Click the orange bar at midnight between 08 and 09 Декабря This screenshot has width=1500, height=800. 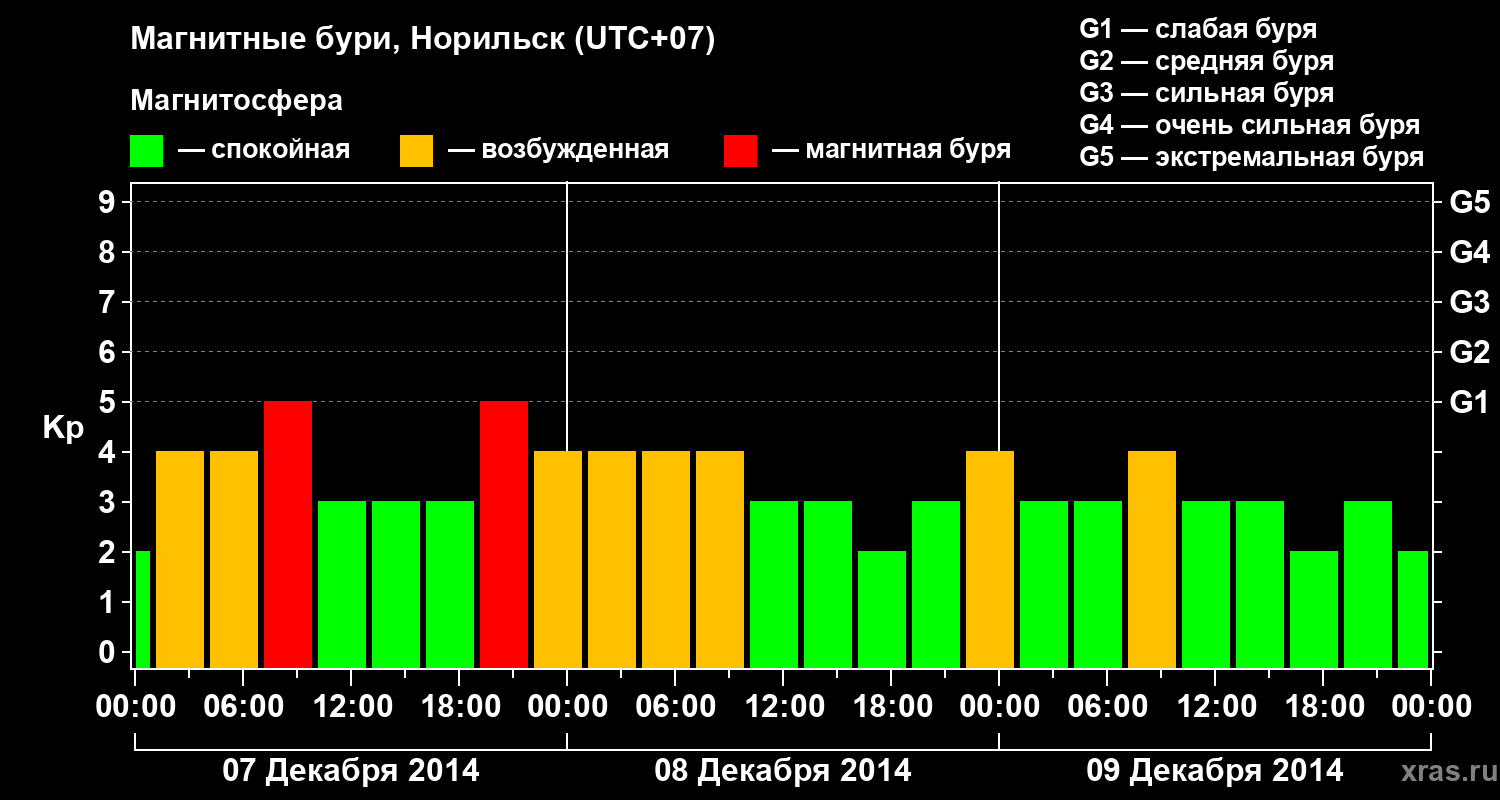point(990,559)
